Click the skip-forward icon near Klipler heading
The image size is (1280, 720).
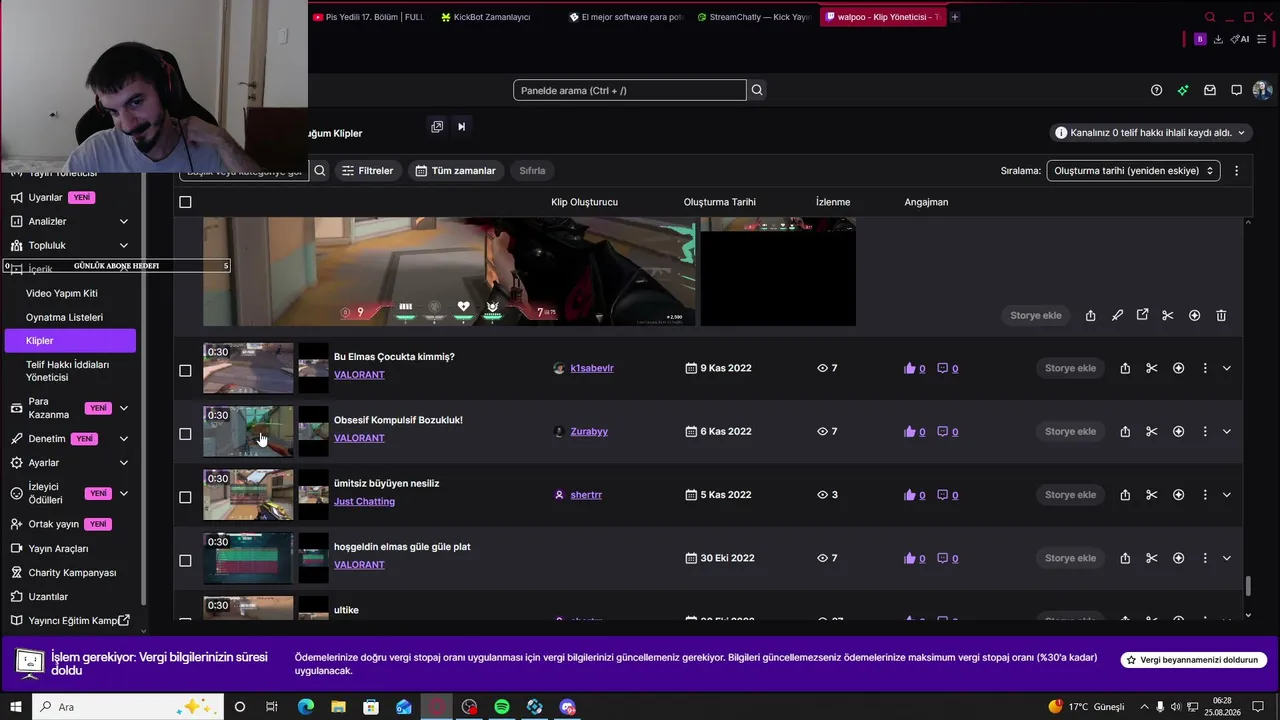click(461, 127)
